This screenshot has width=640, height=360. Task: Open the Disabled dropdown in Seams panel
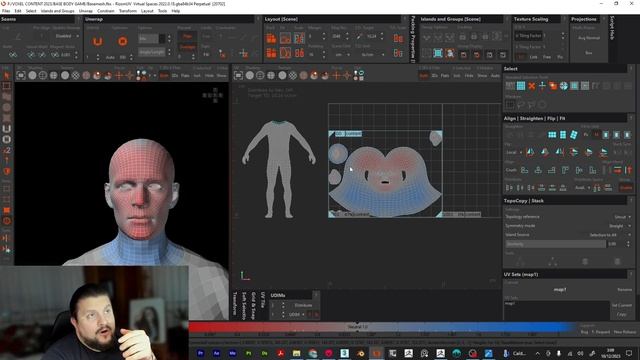66,36
